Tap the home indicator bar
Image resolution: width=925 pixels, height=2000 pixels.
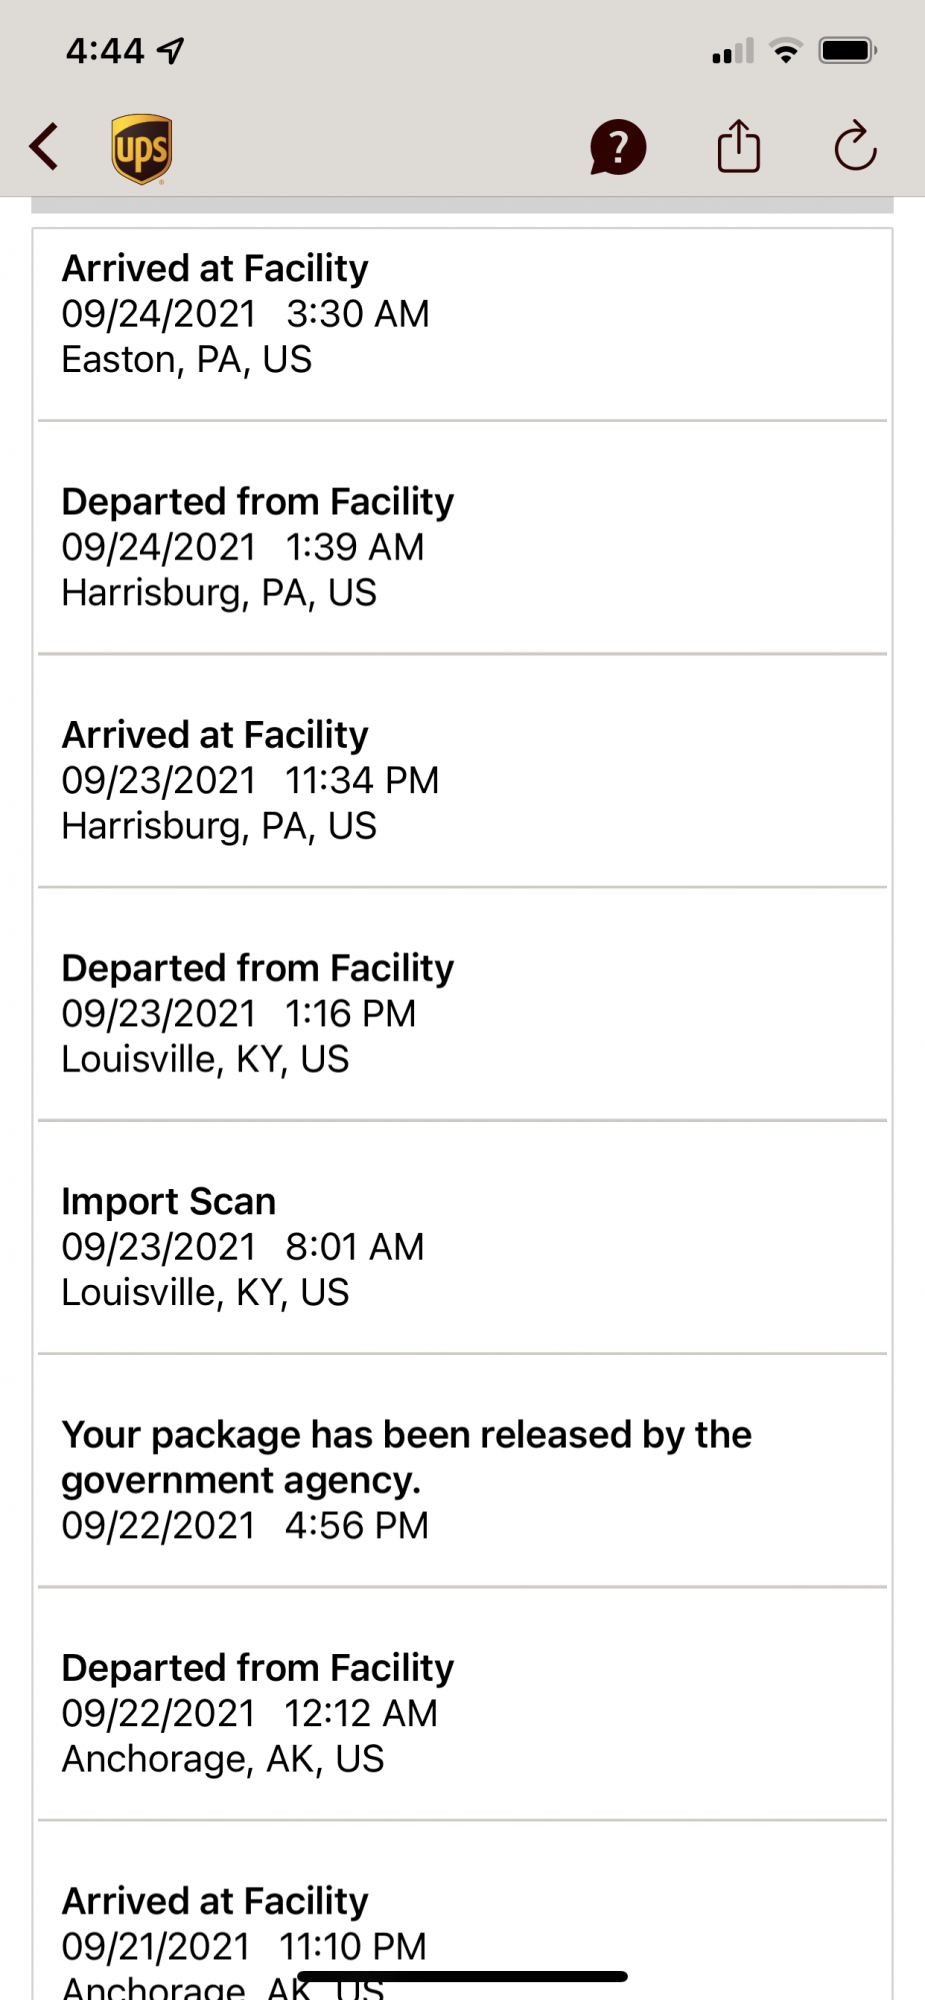[462, 1977]
